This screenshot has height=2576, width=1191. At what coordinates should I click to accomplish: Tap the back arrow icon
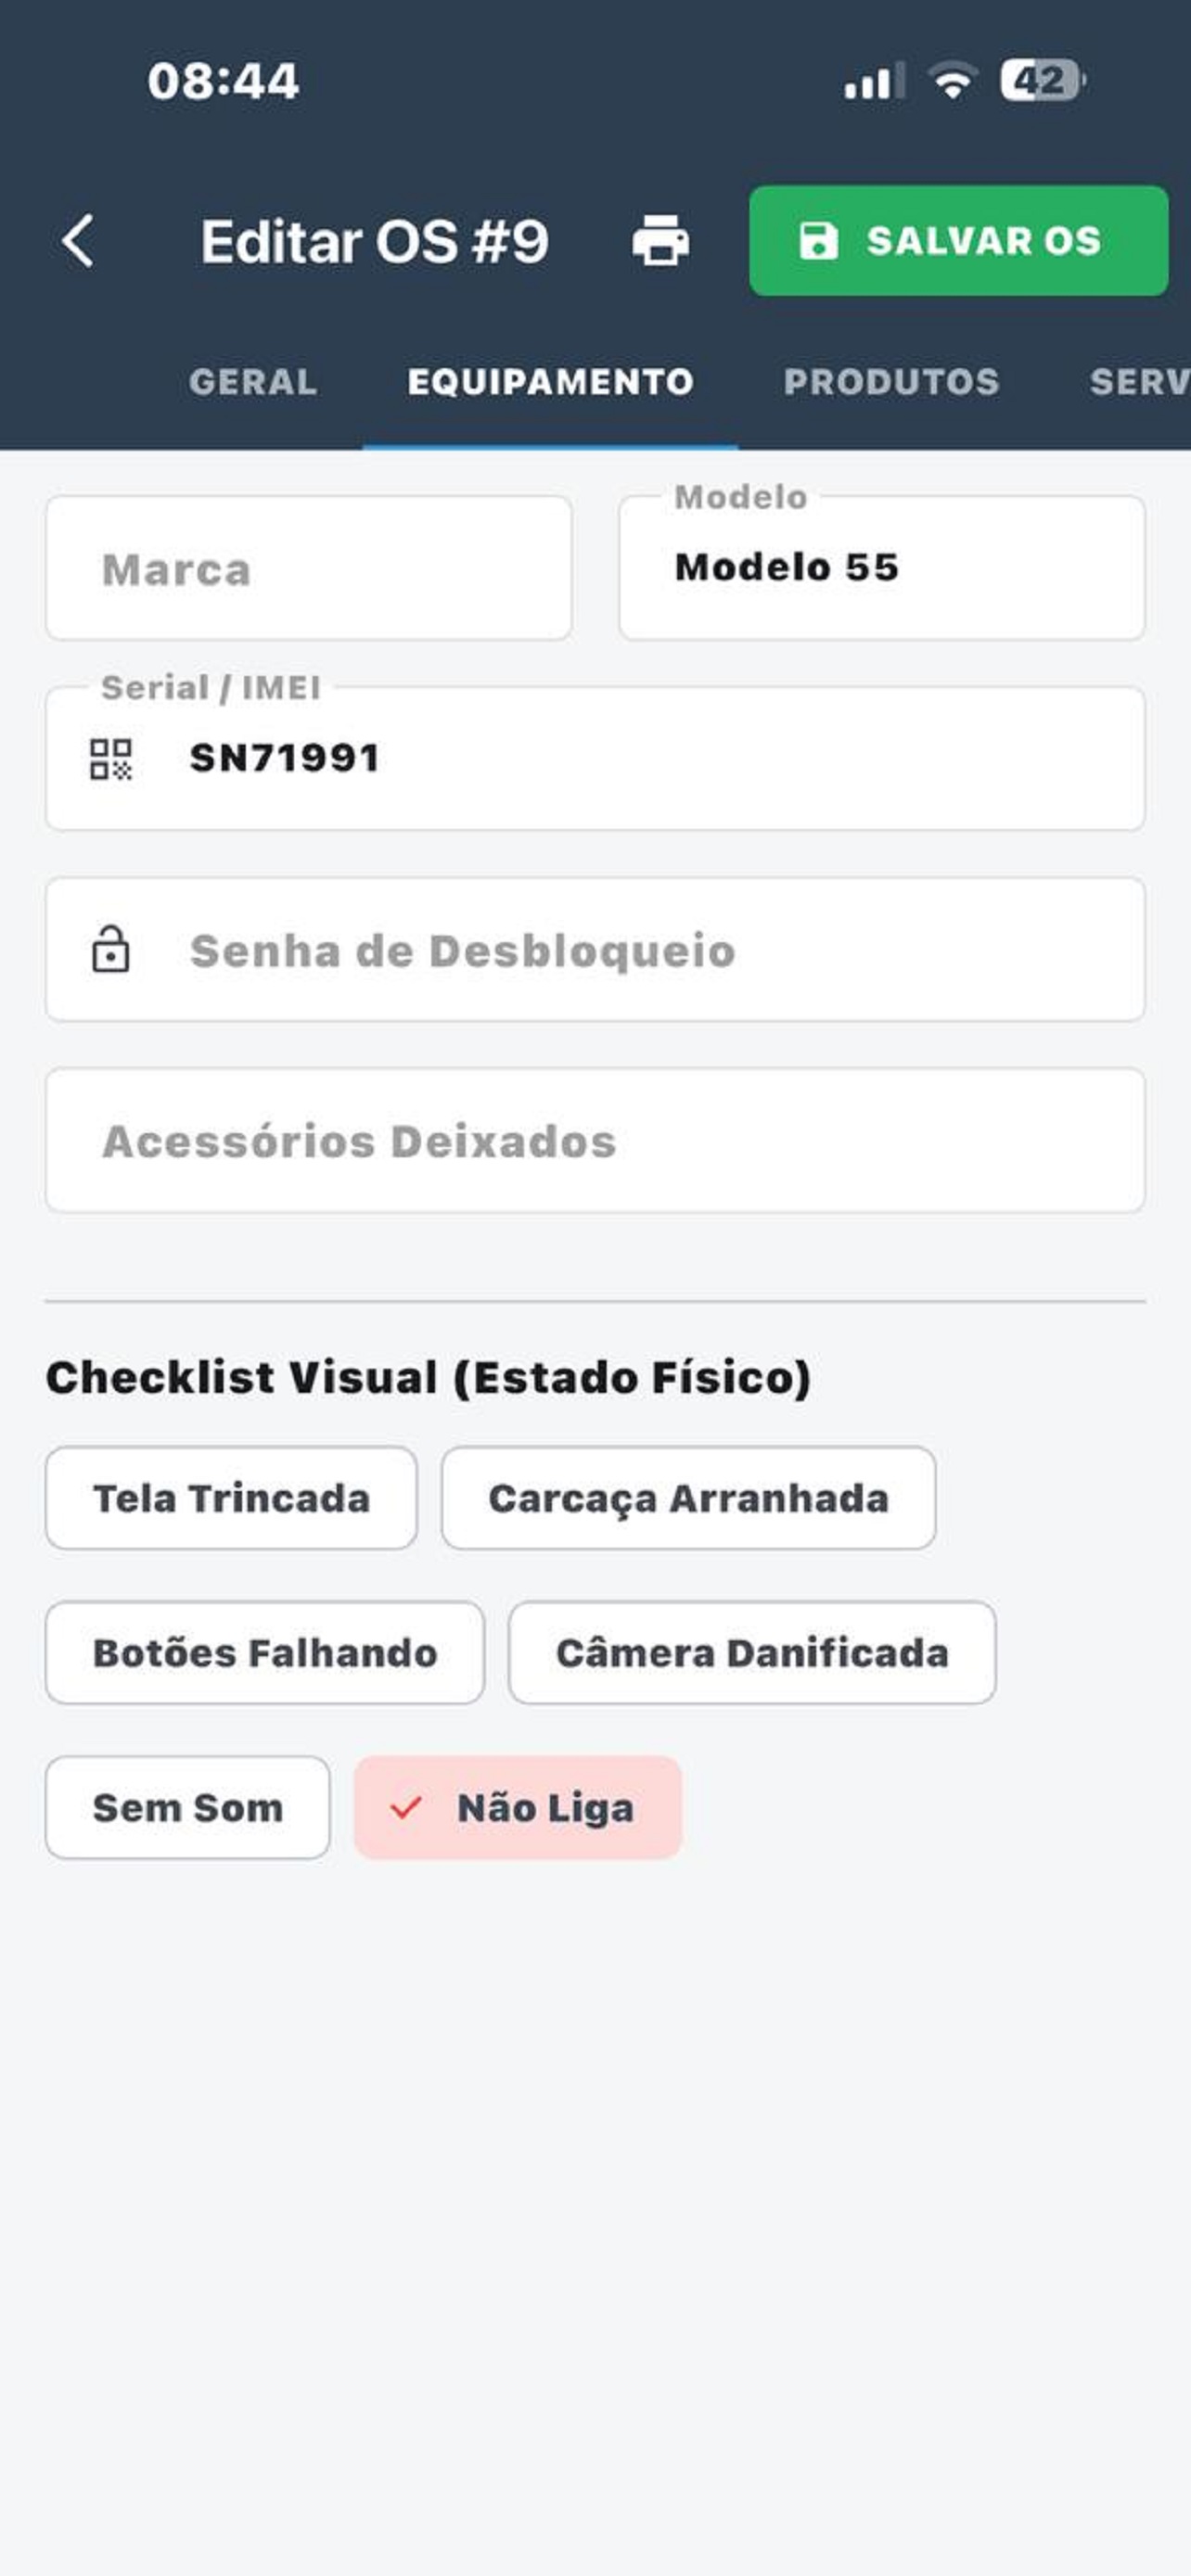click(78, 241)
